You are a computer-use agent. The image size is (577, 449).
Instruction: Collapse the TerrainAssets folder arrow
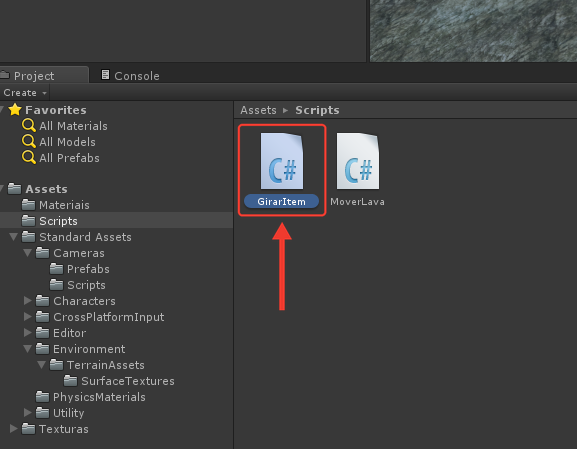click(42, 365)
